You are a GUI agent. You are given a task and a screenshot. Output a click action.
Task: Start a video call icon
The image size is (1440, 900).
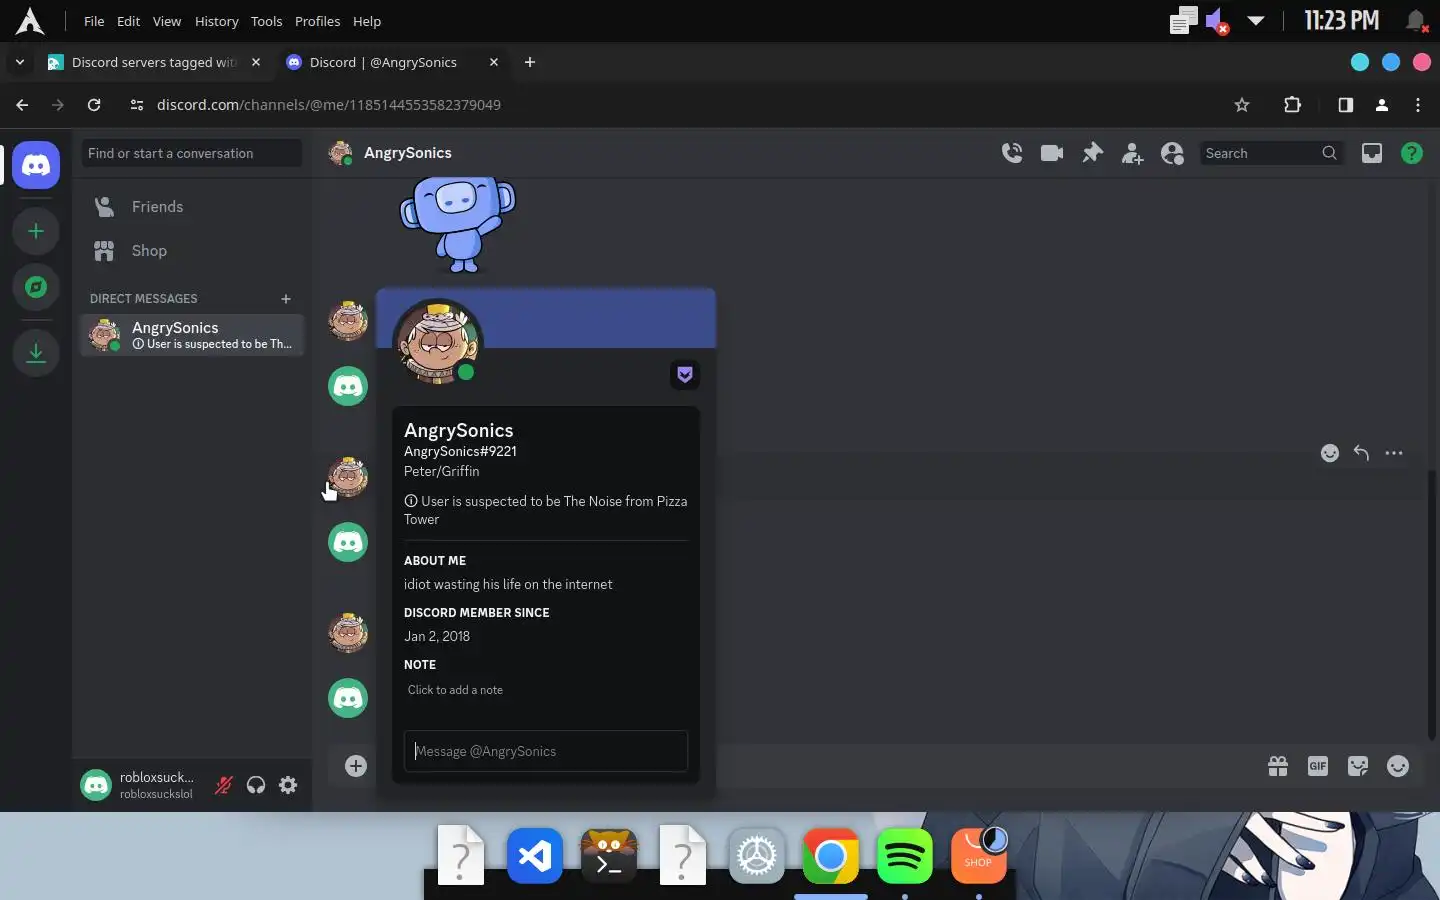(1052, 153)
